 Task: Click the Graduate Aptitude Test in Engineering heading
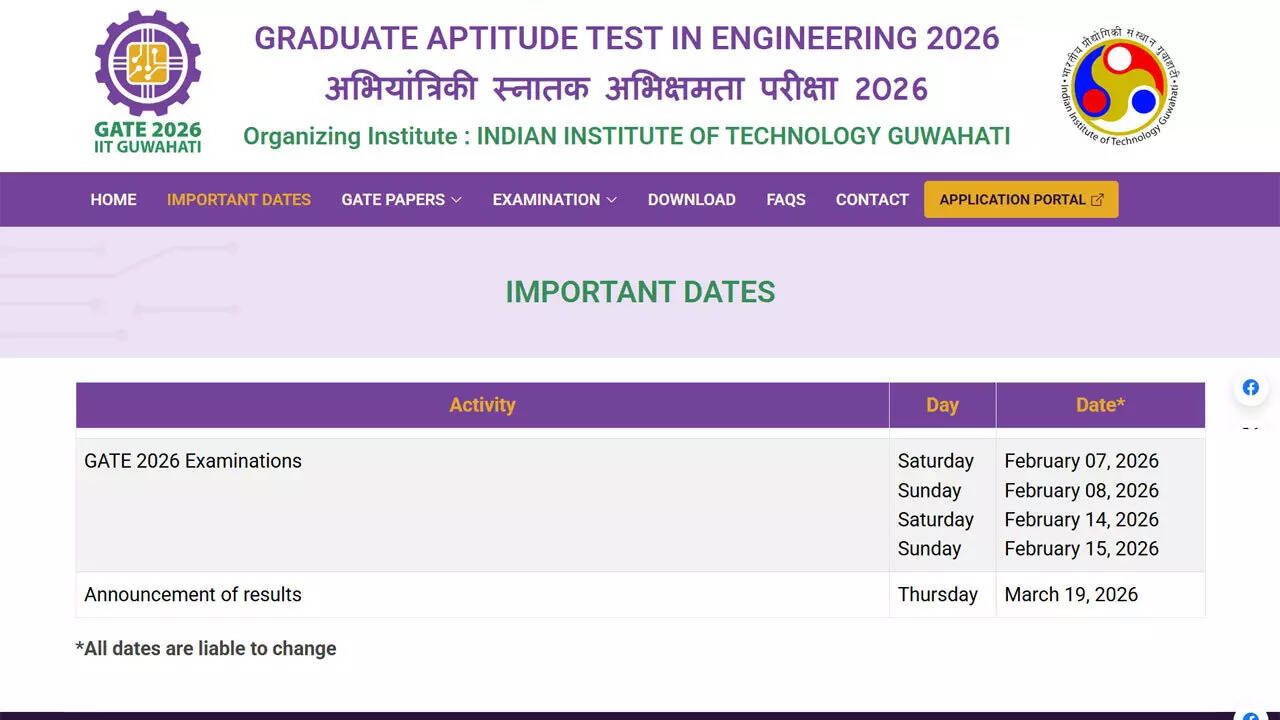[x=626, y=39]
